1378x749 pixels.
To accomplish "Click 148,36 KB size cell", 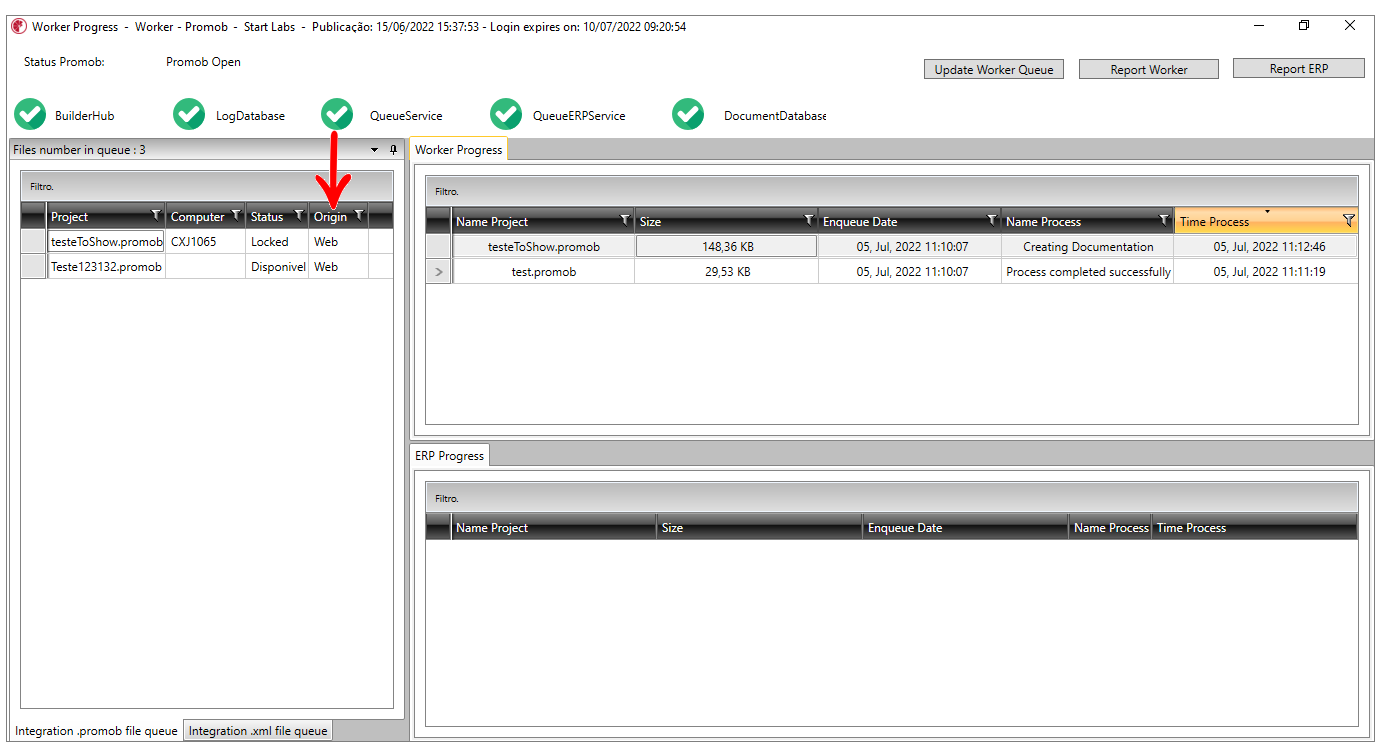I will click(727, 246).
